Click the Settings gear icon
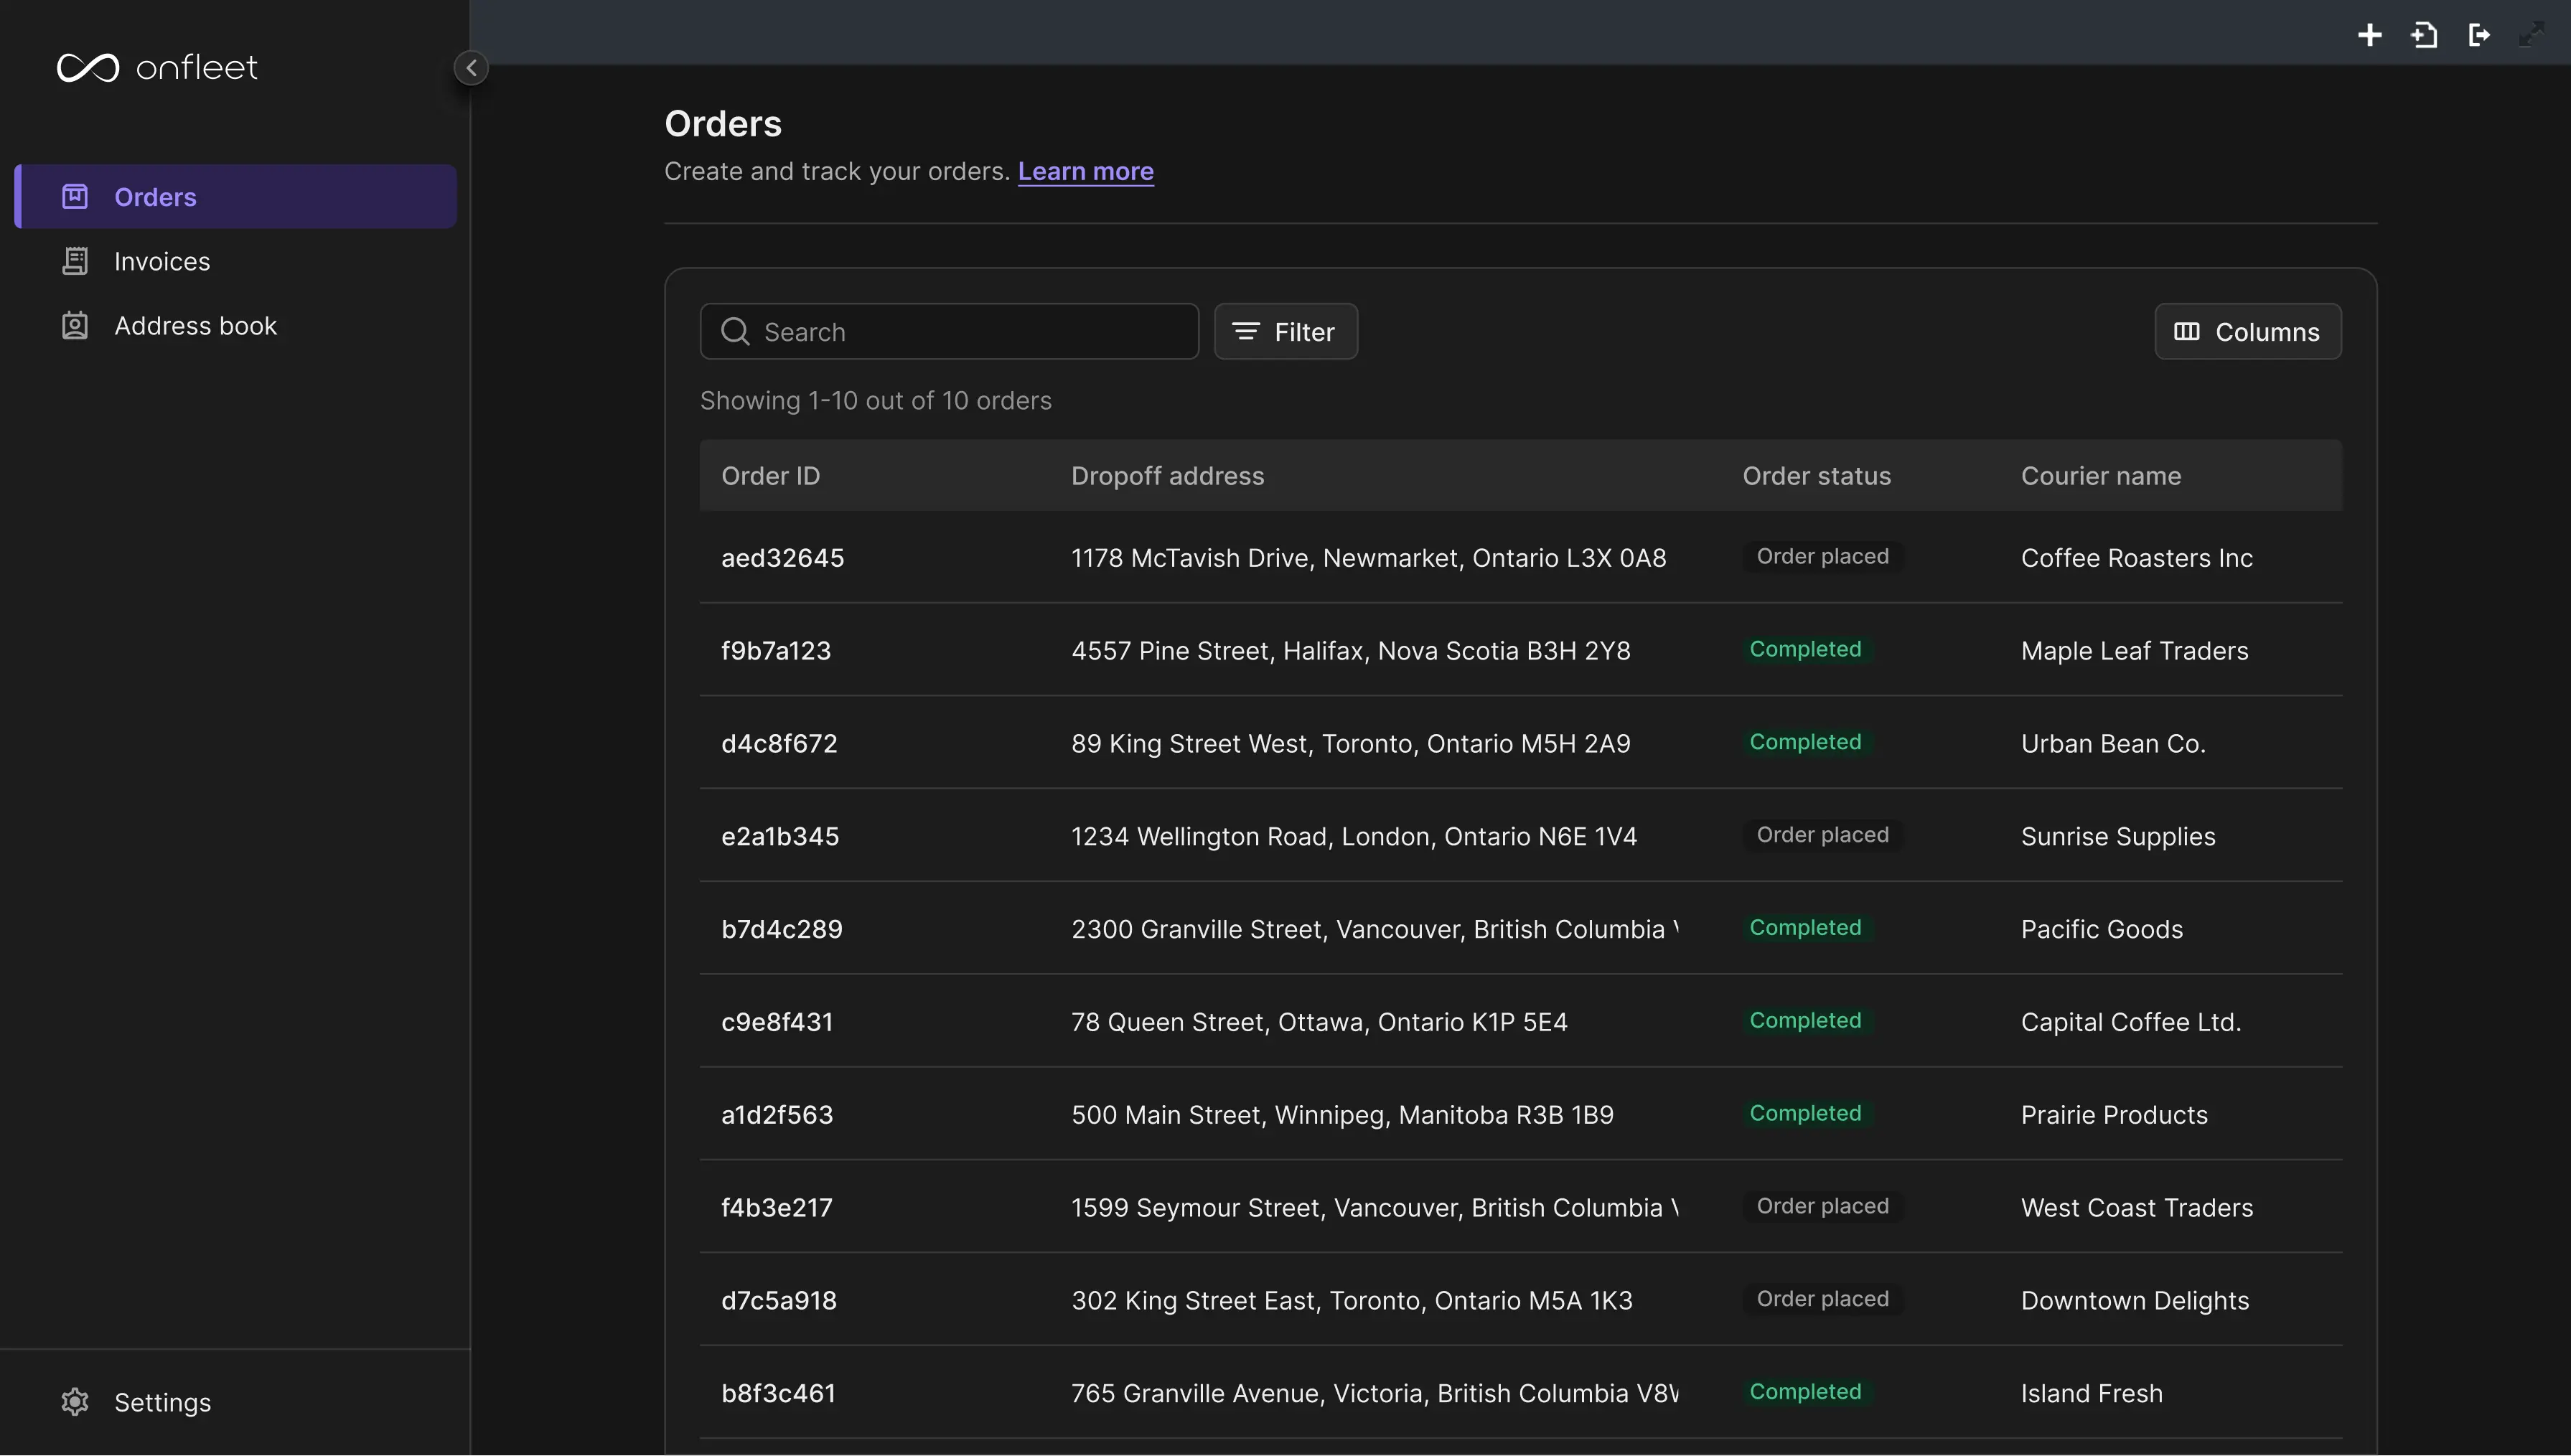2571x1456 pixels. coord(75,1402)
